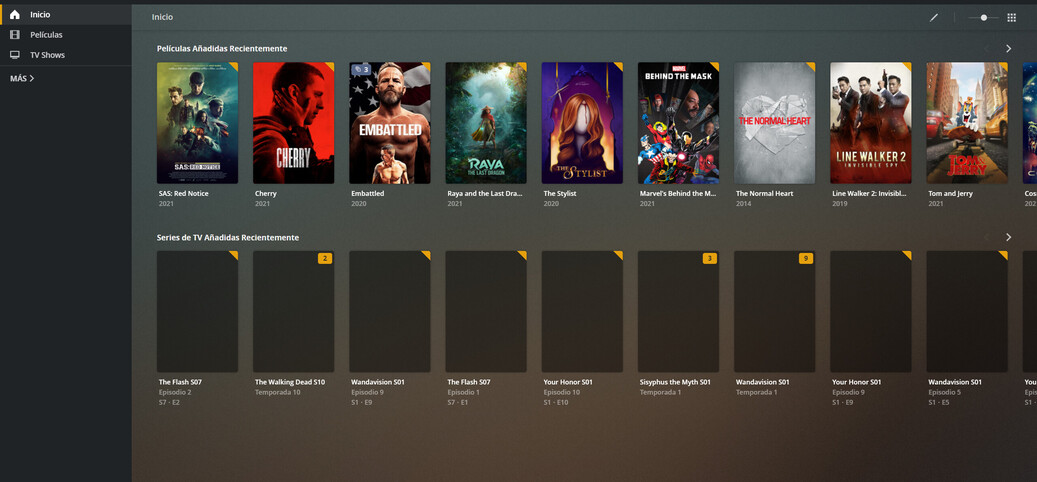
Task: Click the S7 · E2 episode label
Action: pos(169,402)
